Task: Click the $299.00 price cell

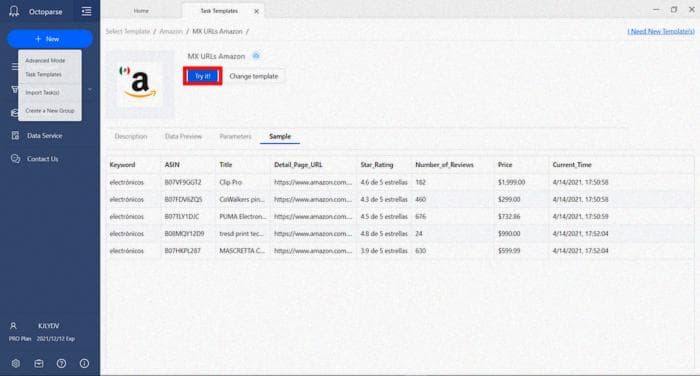Action: click(x=509, y=199)
